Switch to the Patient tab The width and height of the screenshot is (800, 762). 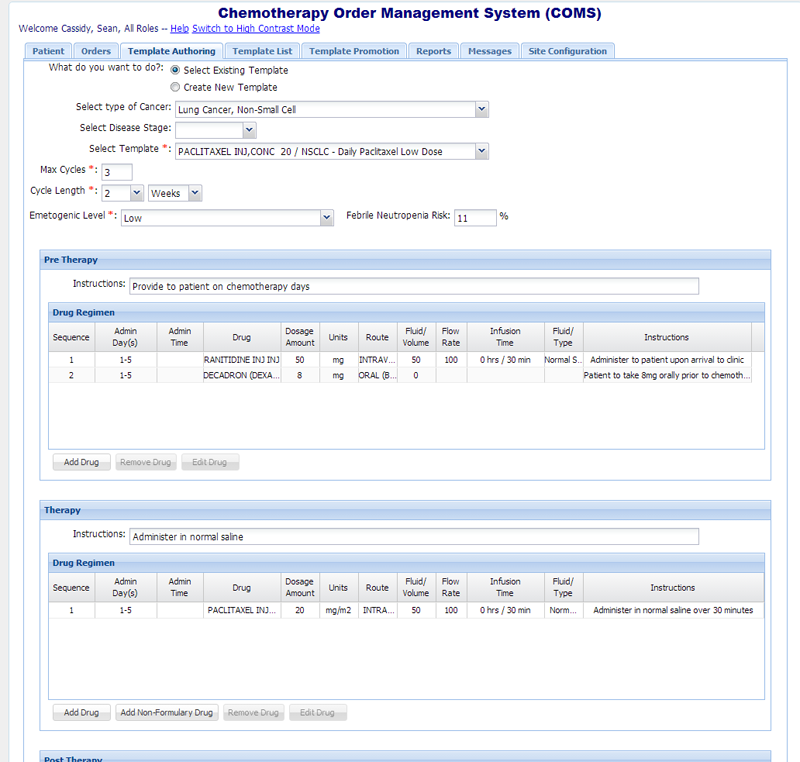[48, 51]
